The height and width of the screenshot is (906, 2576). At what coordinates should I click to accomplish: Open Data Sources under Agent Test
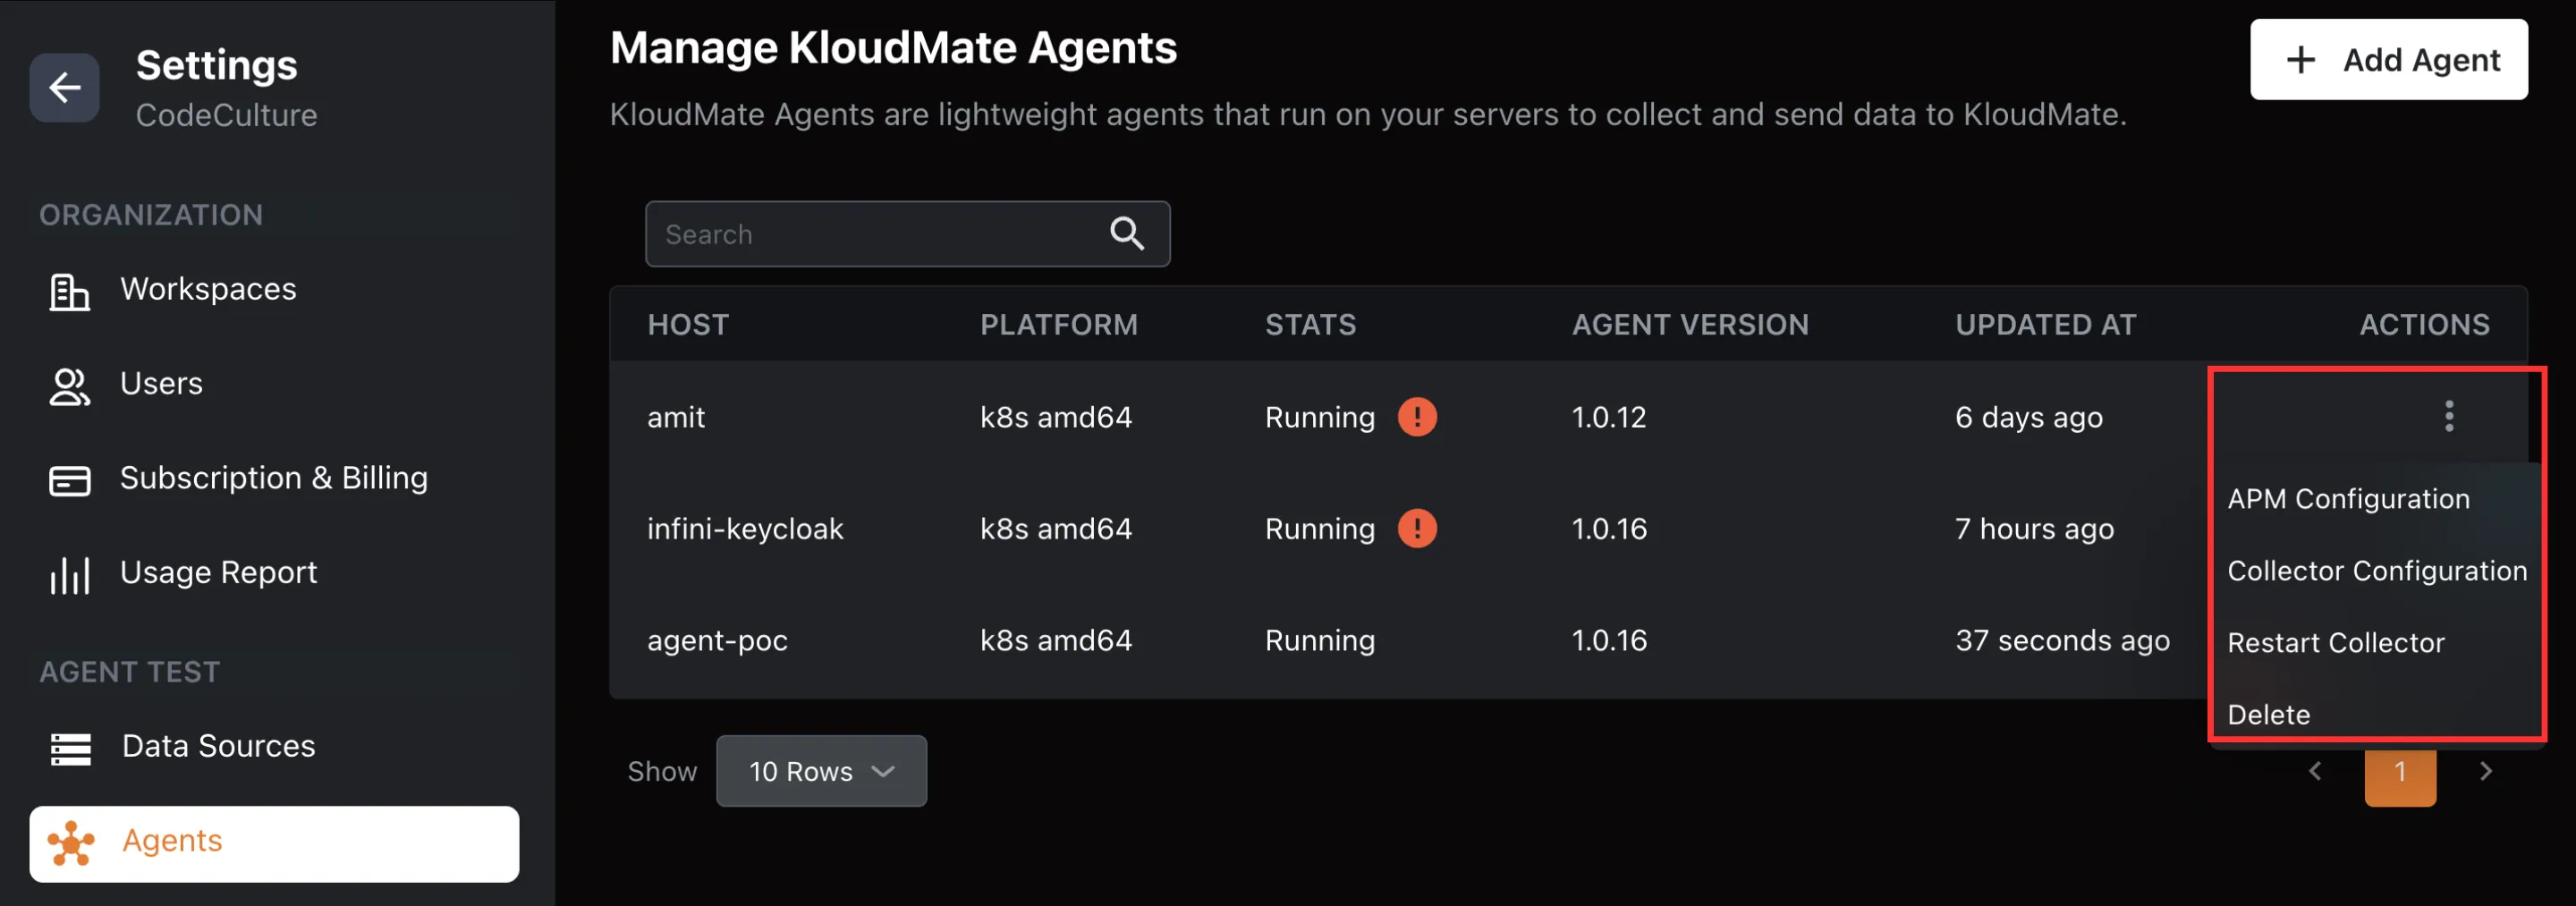[218, 746]
